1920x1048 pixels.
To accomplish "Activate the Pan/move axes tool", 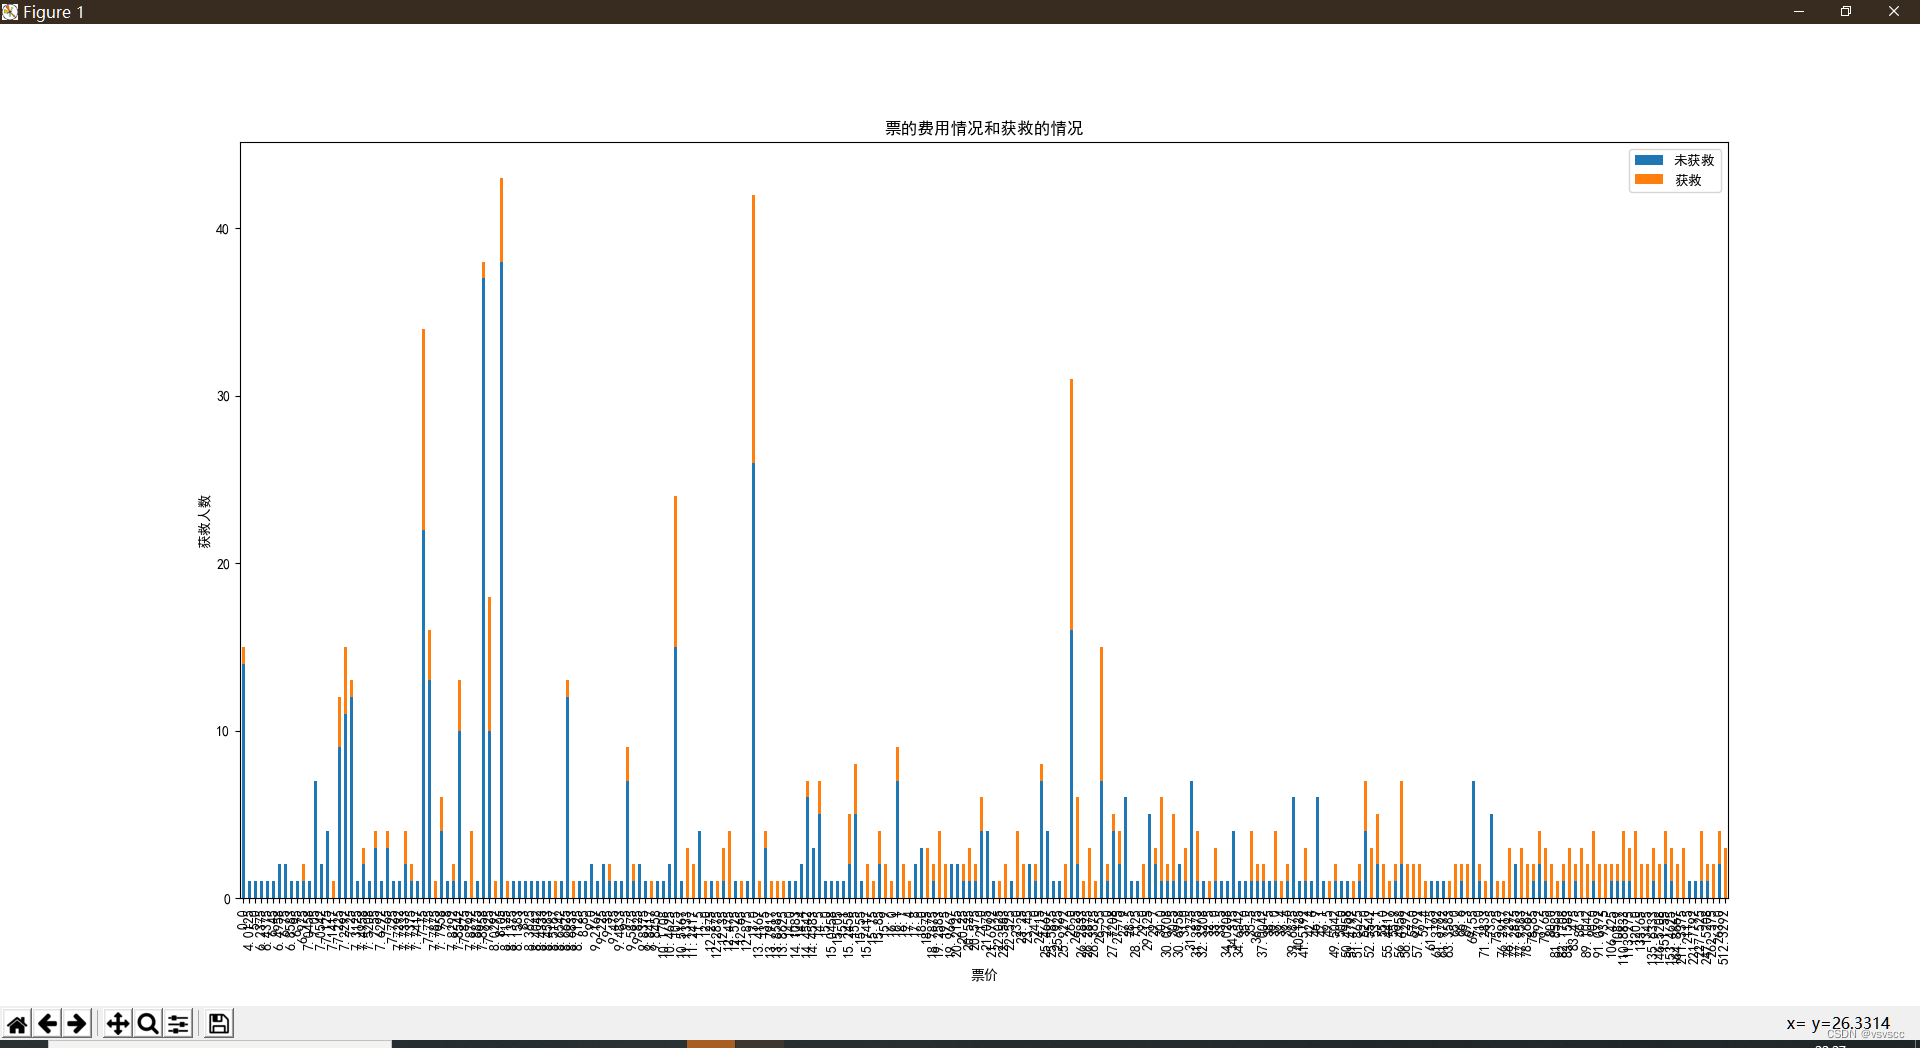I will (118, 1023).
